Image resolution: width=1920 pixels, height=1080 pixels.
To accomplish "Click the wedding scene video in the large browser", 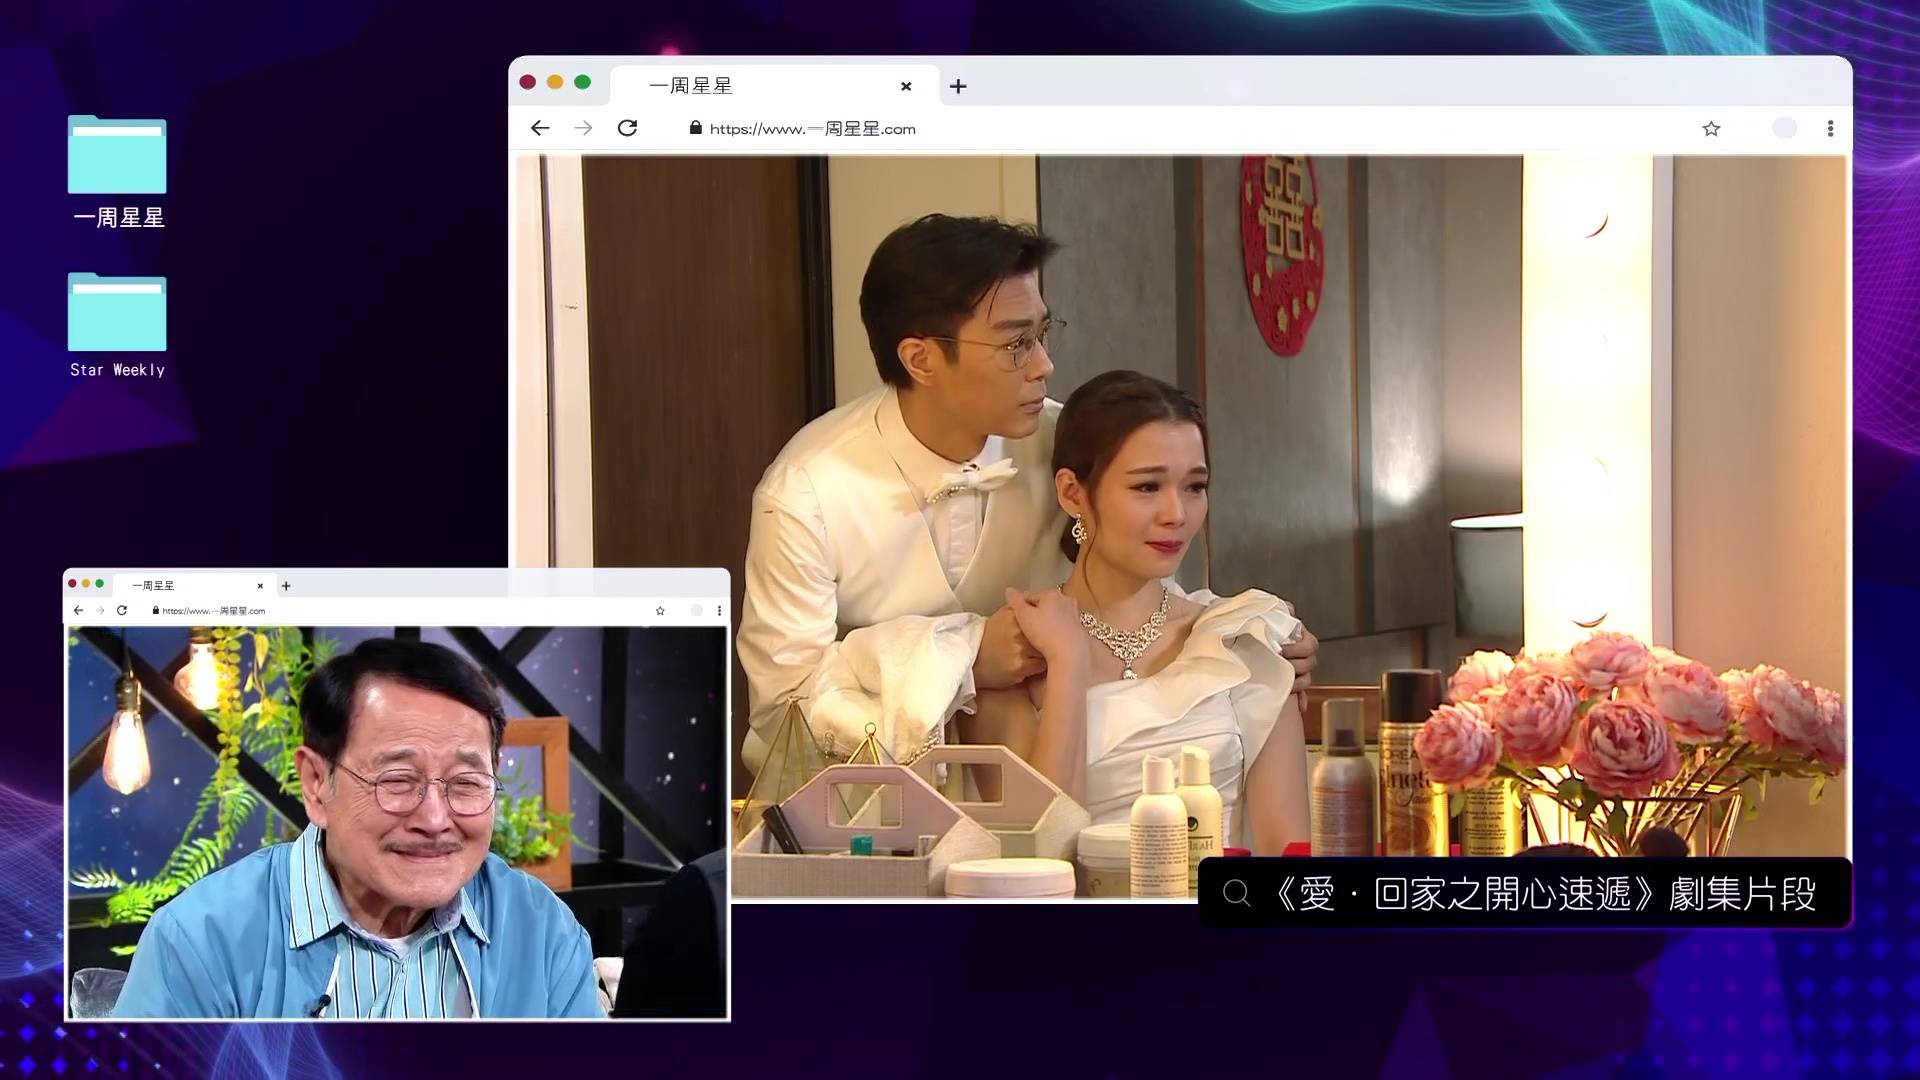I will (1180, 527).
